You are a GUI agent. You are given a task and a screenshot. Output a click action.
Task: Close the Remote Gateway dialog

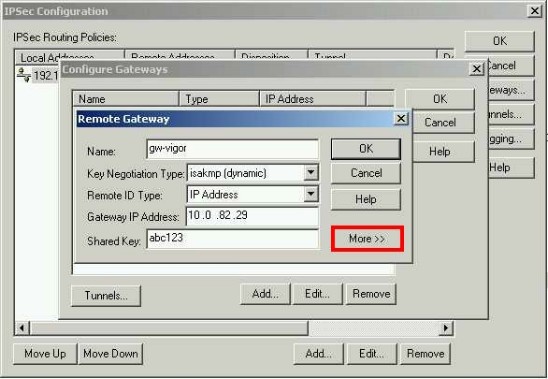coord(401,119)
